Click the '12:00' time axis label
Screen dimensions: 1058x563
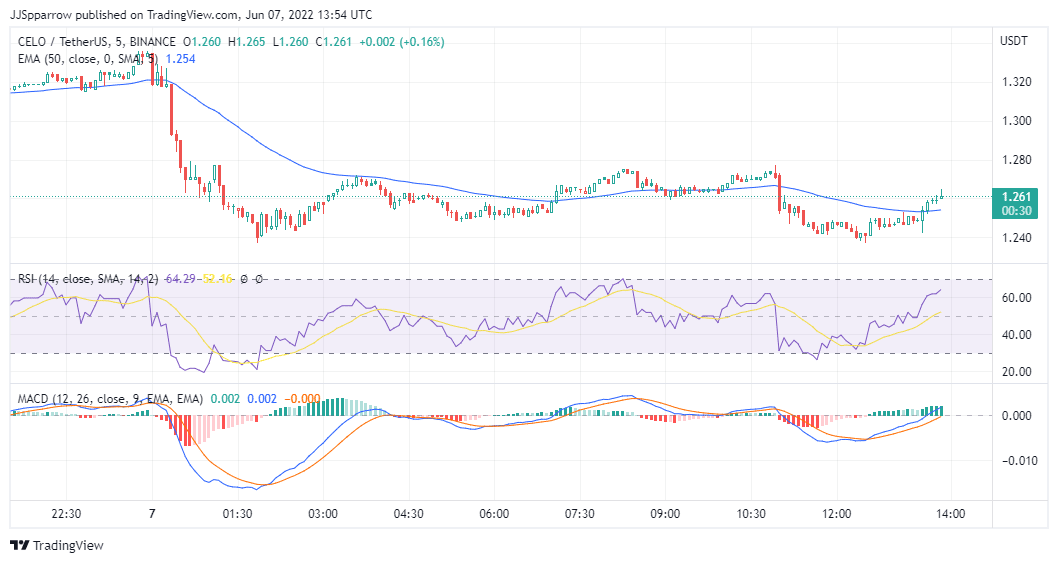coord(837,514)
